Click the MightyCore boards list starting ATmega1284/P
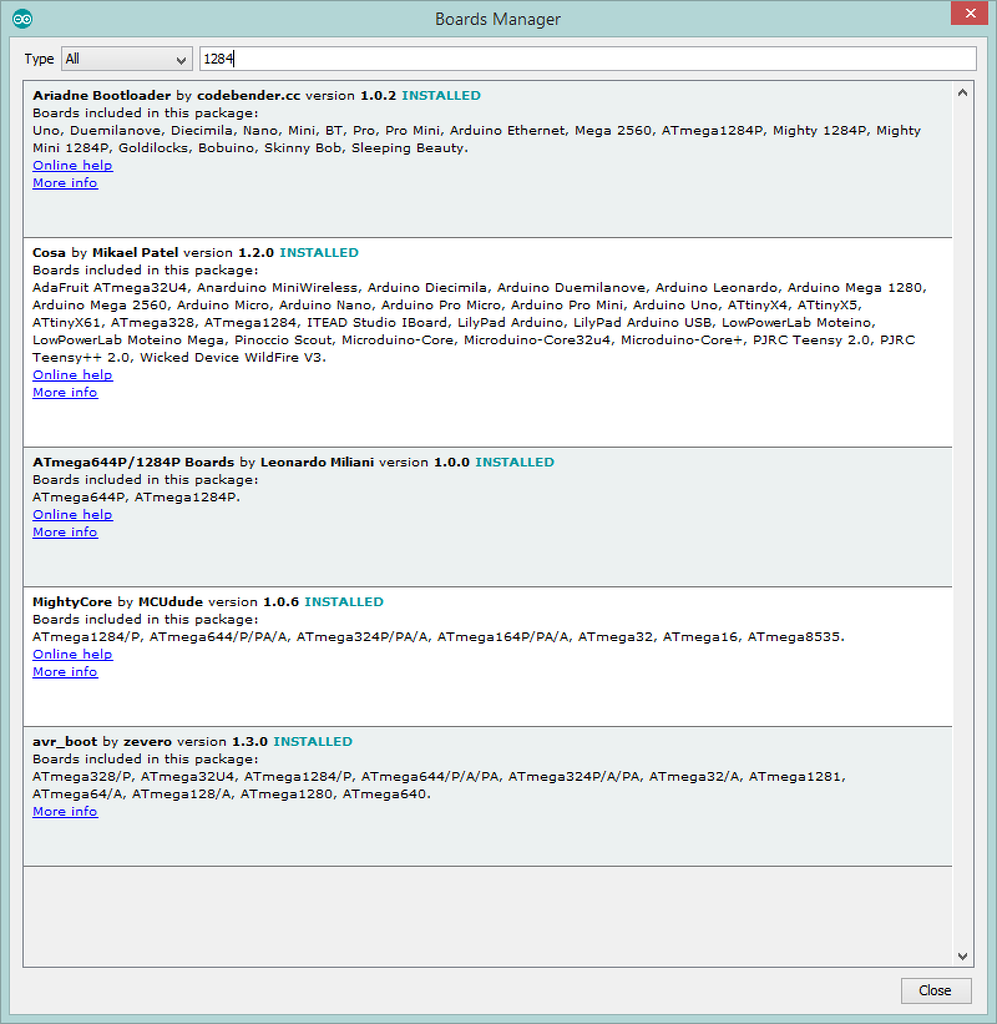Image resolution: width=997 pixels, height=1024 pixels. tap(439, 637)
